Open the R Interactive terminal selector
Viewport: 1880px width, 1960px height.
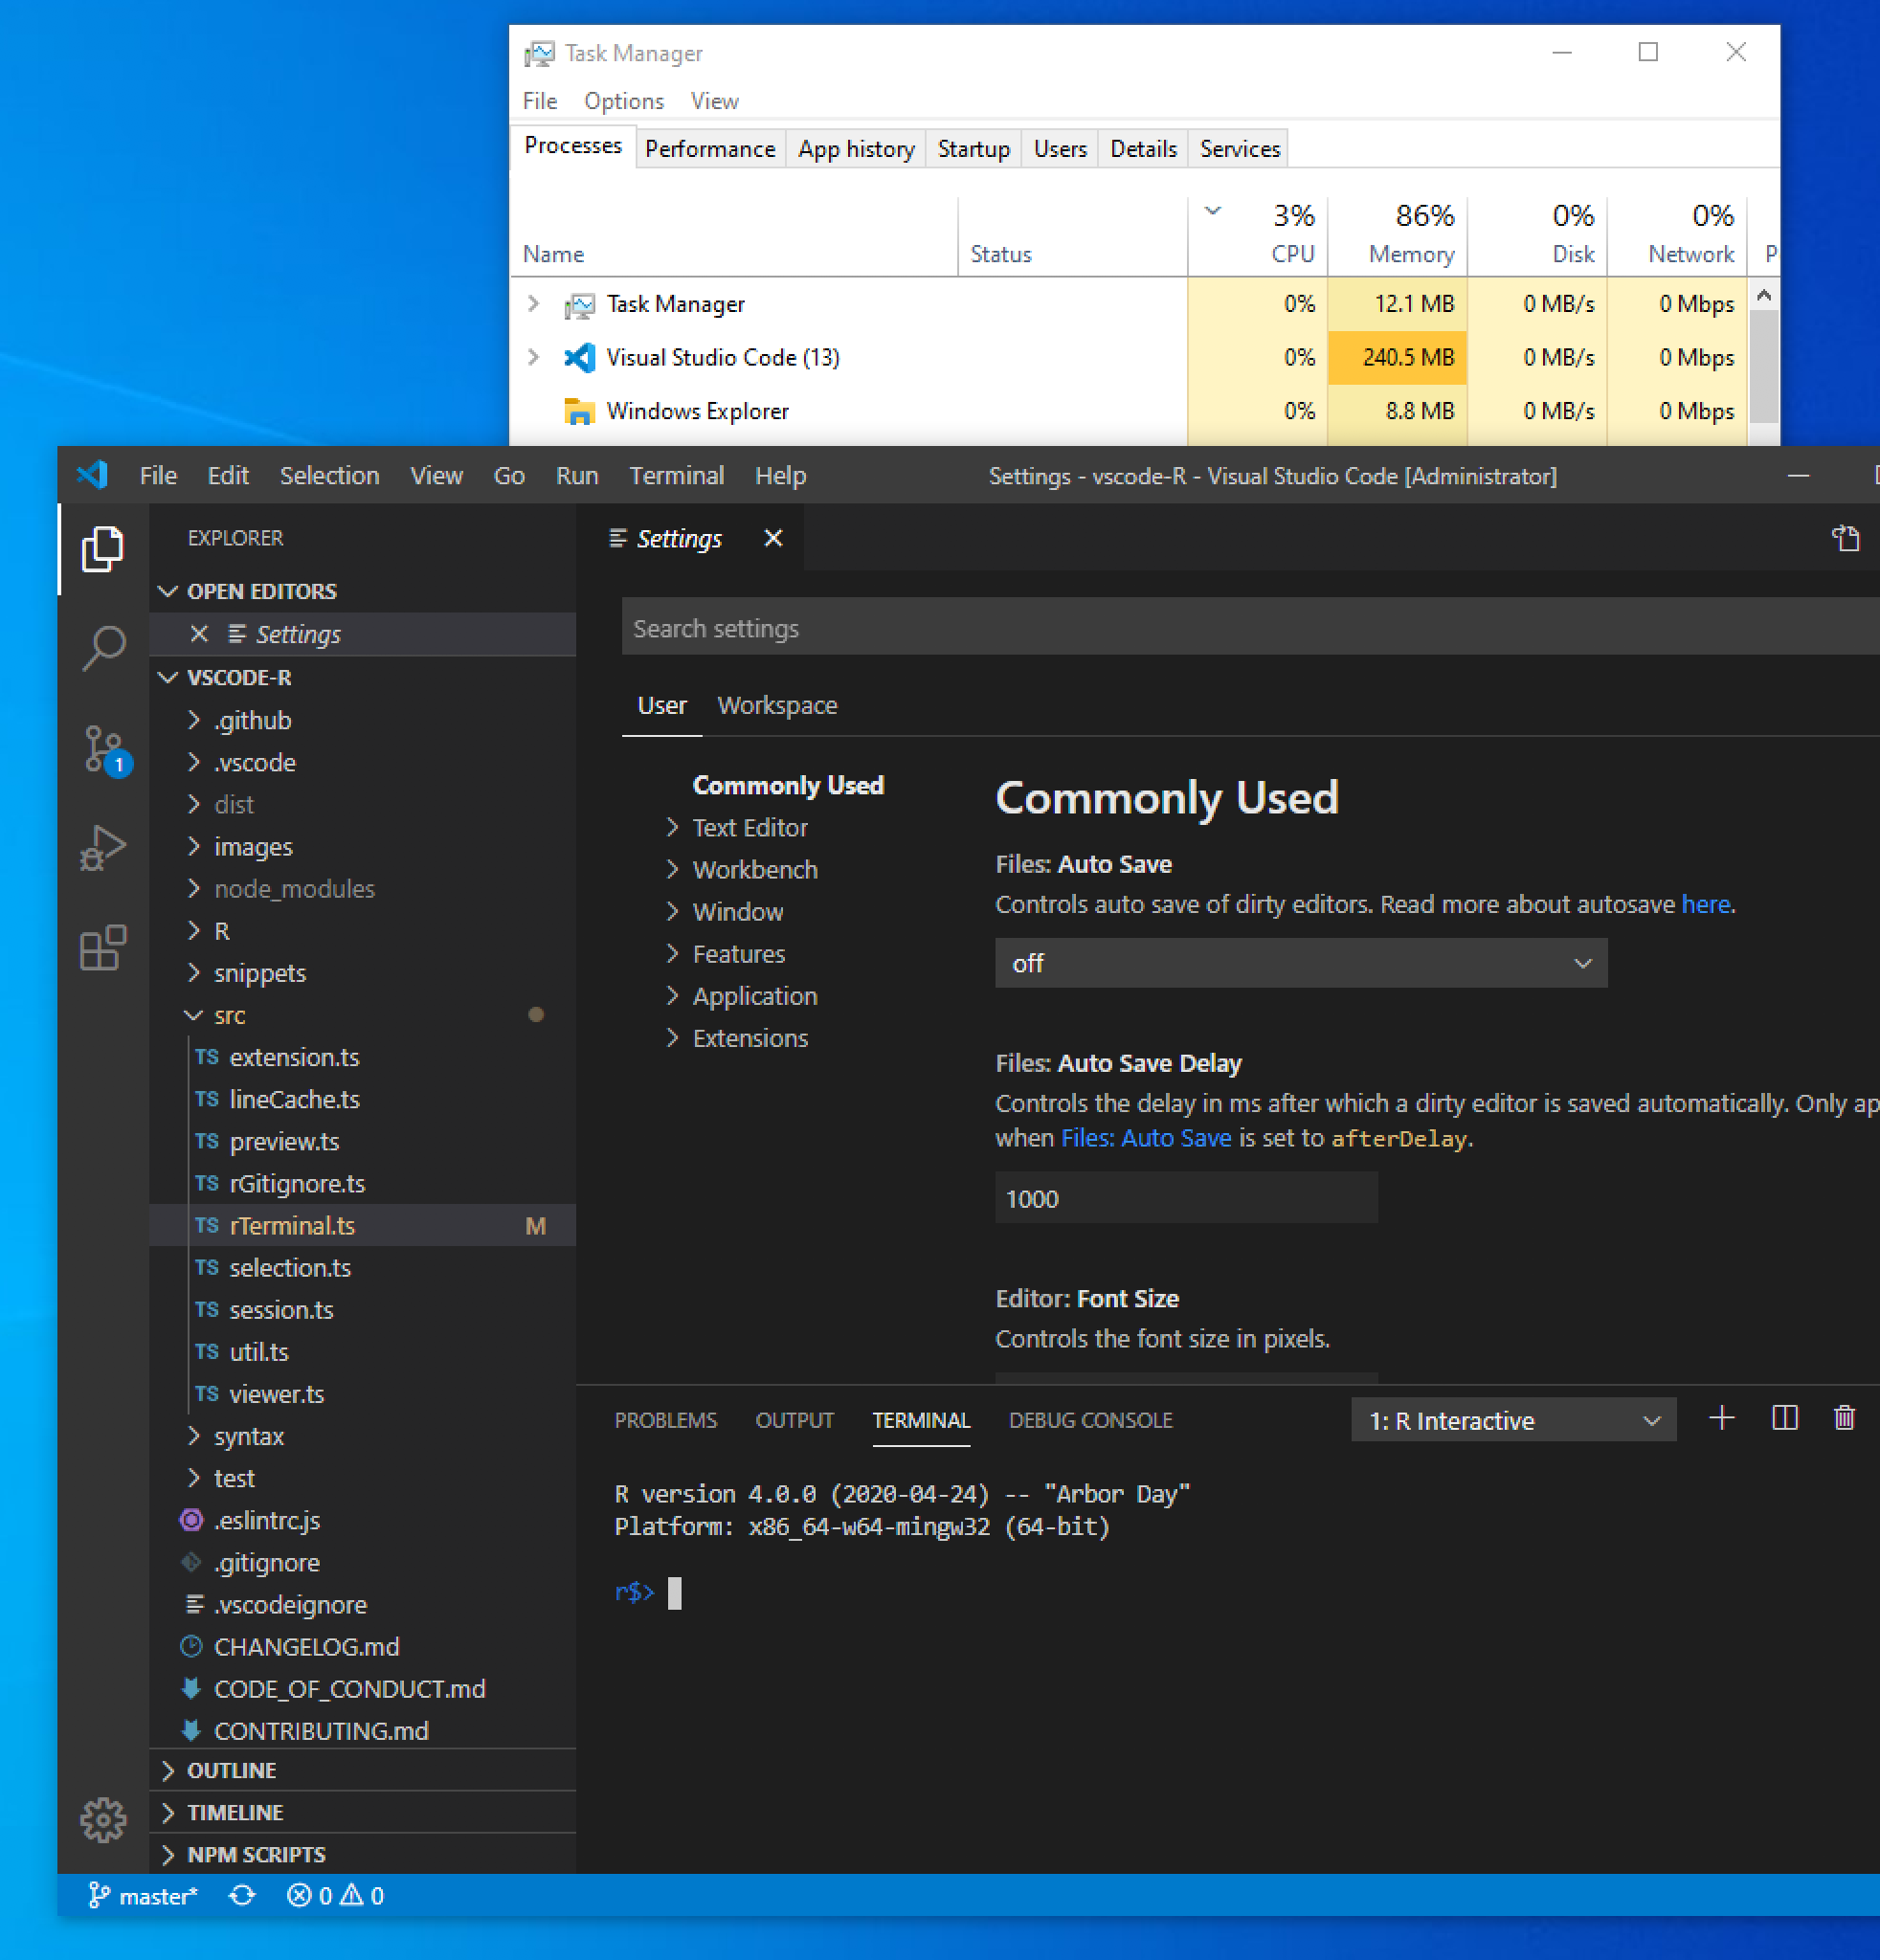pyautogui.click(x=1512, y=1420)
